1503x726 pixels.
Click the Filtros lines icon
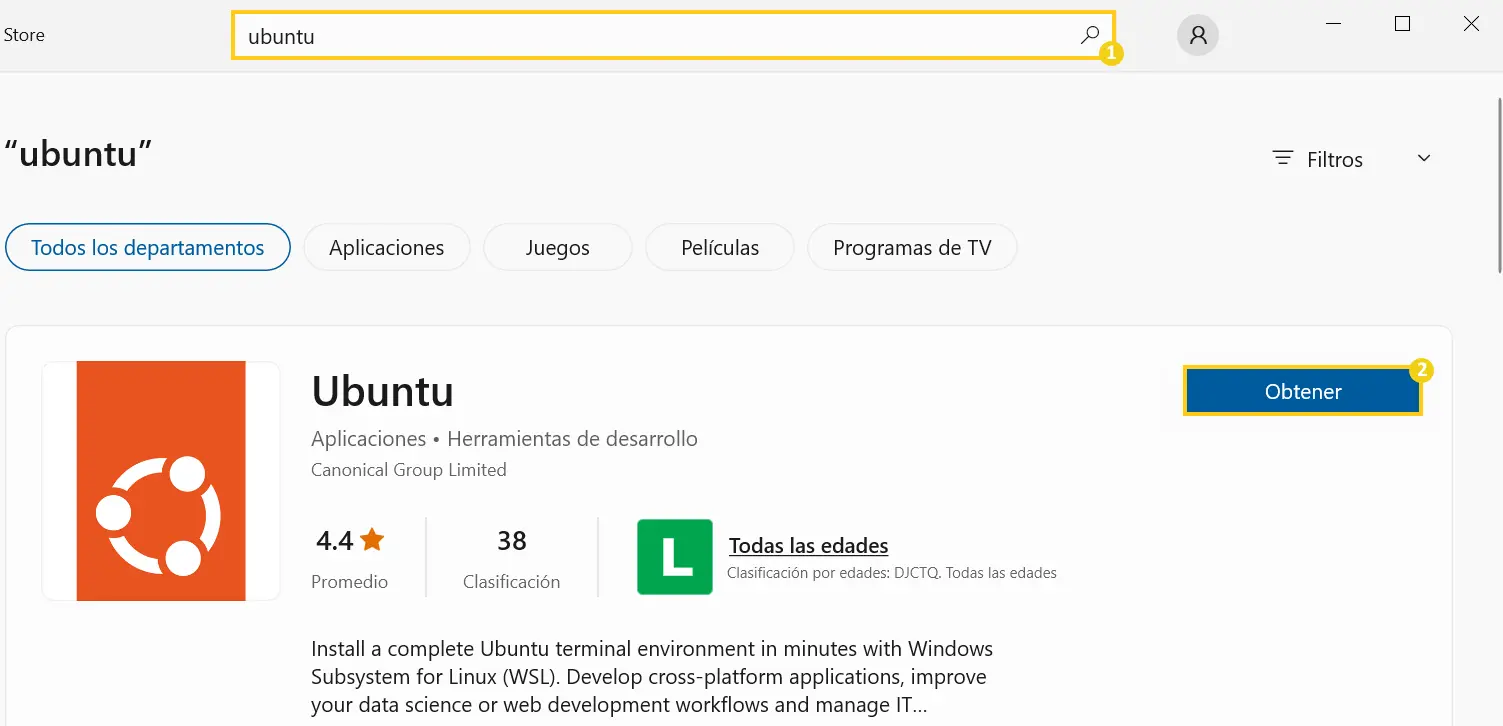coord(1283,159)
